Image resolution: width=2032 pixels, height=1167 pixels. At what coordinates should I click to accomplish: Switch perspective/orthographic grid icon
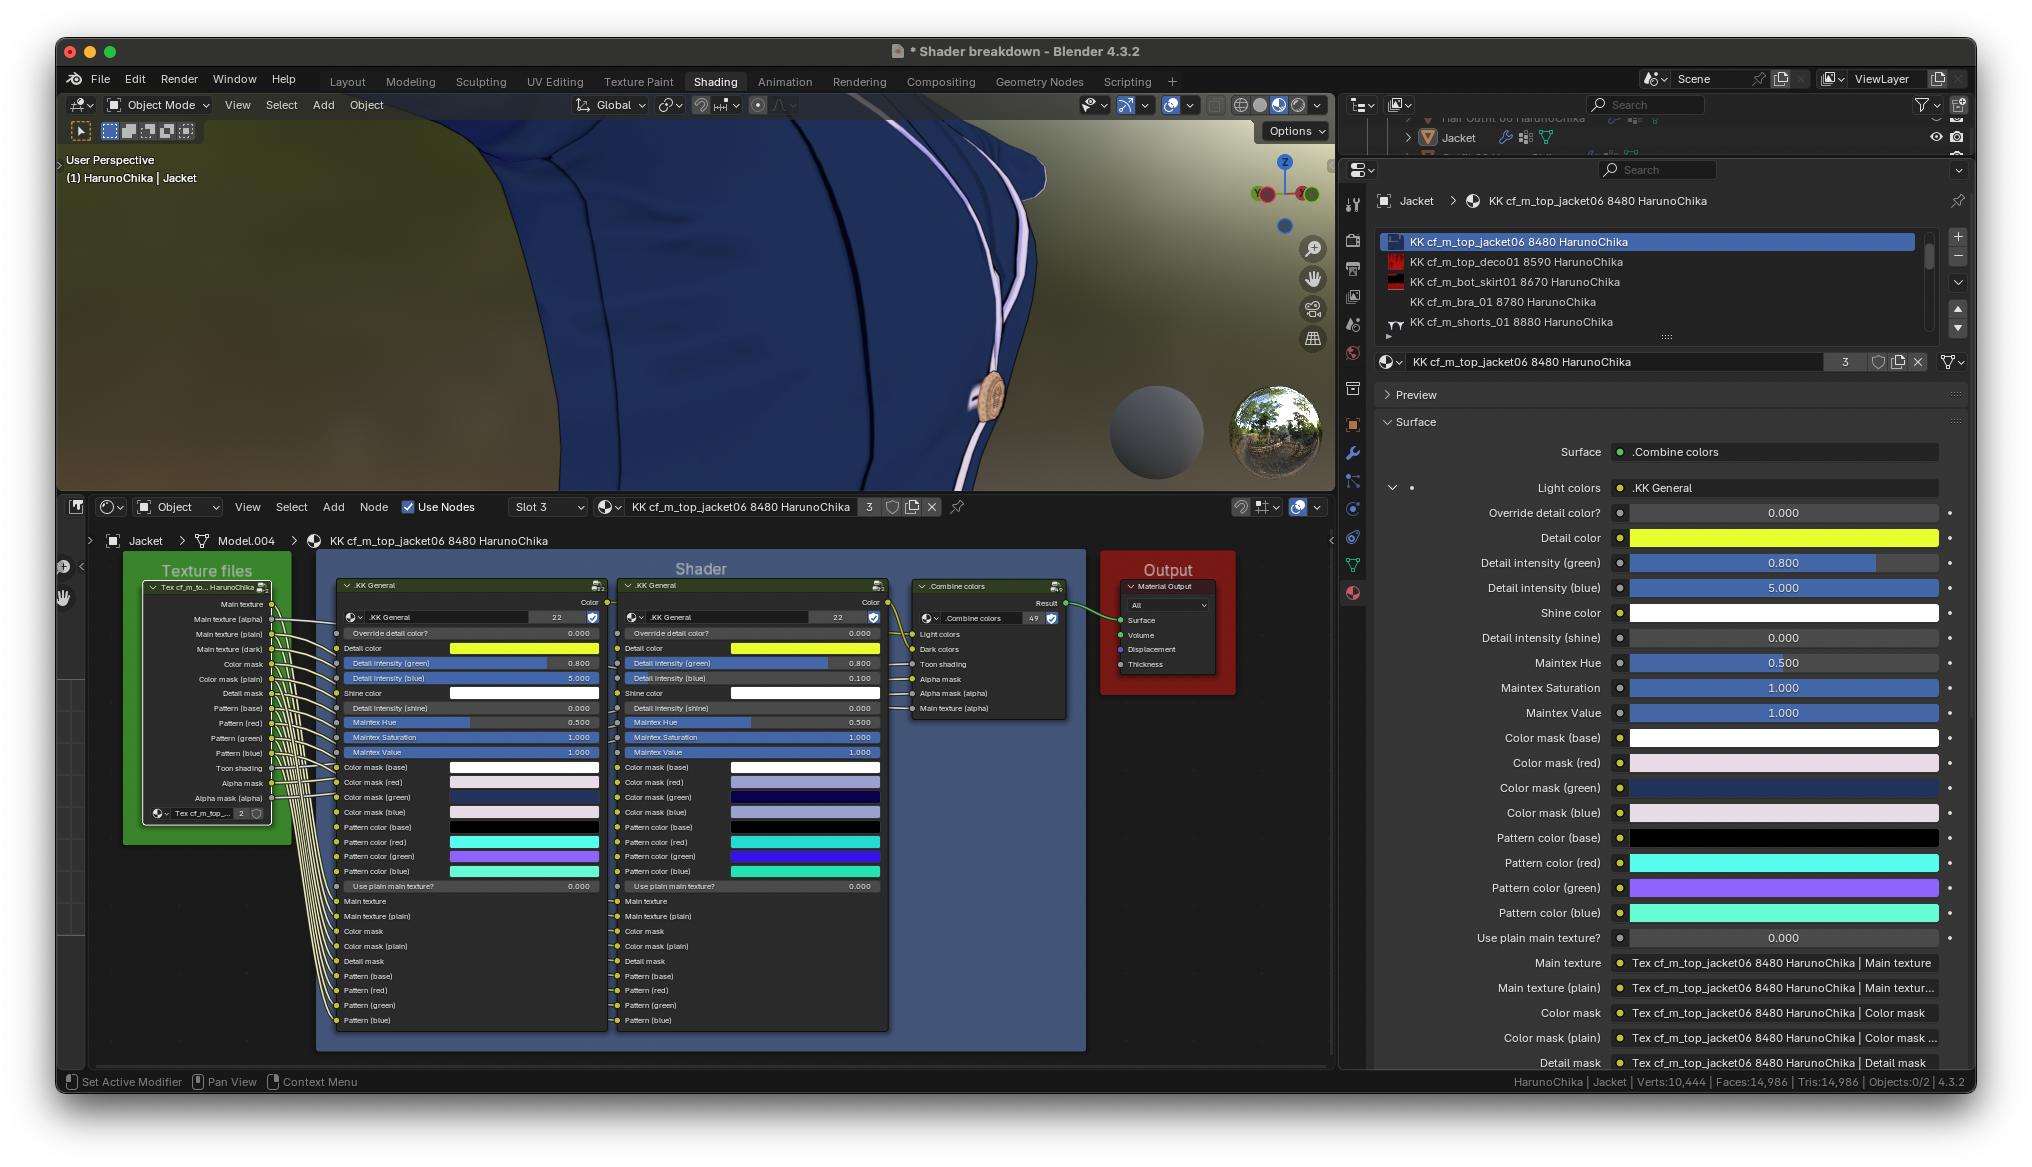1313,339
